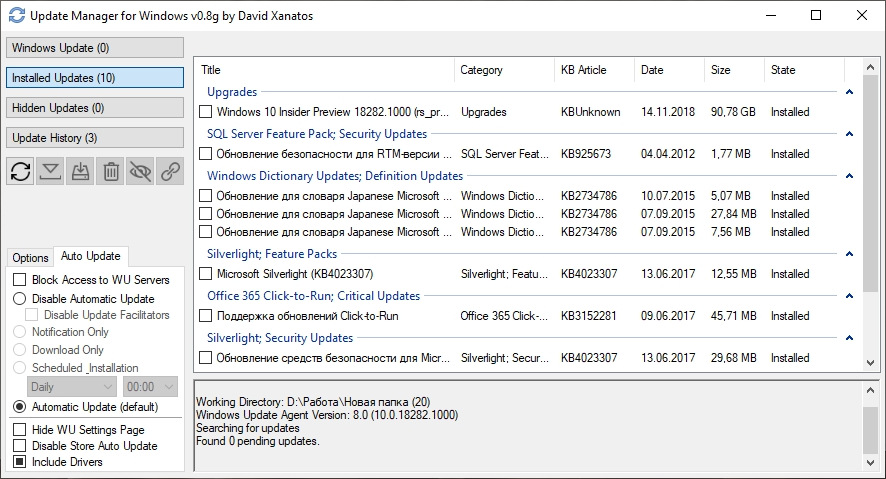Check the Microsoft Silverlight (KB4023307) row

[206, 274]
